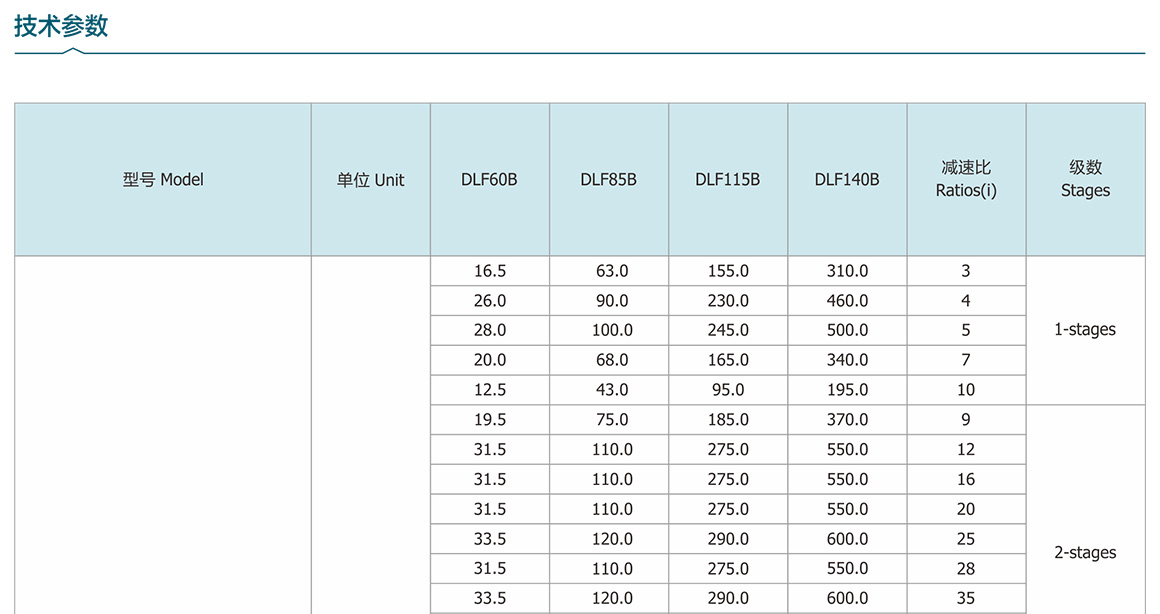Screen dimensions: 1160x614
Task: Click the 级数 Stages column header
Action: (x=1085, y=179)
